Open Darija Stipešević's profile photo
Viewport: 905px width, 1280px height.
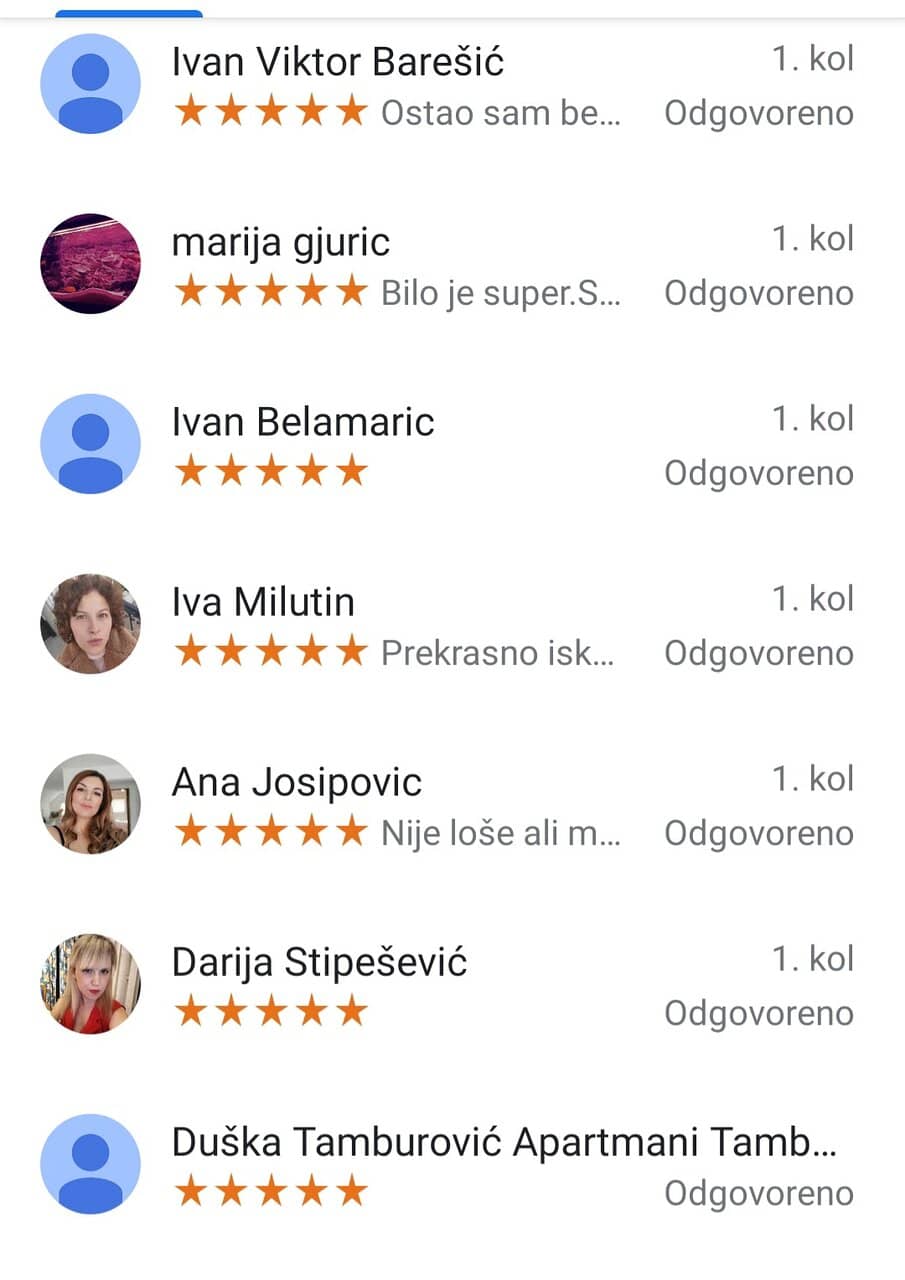point(90,984)
